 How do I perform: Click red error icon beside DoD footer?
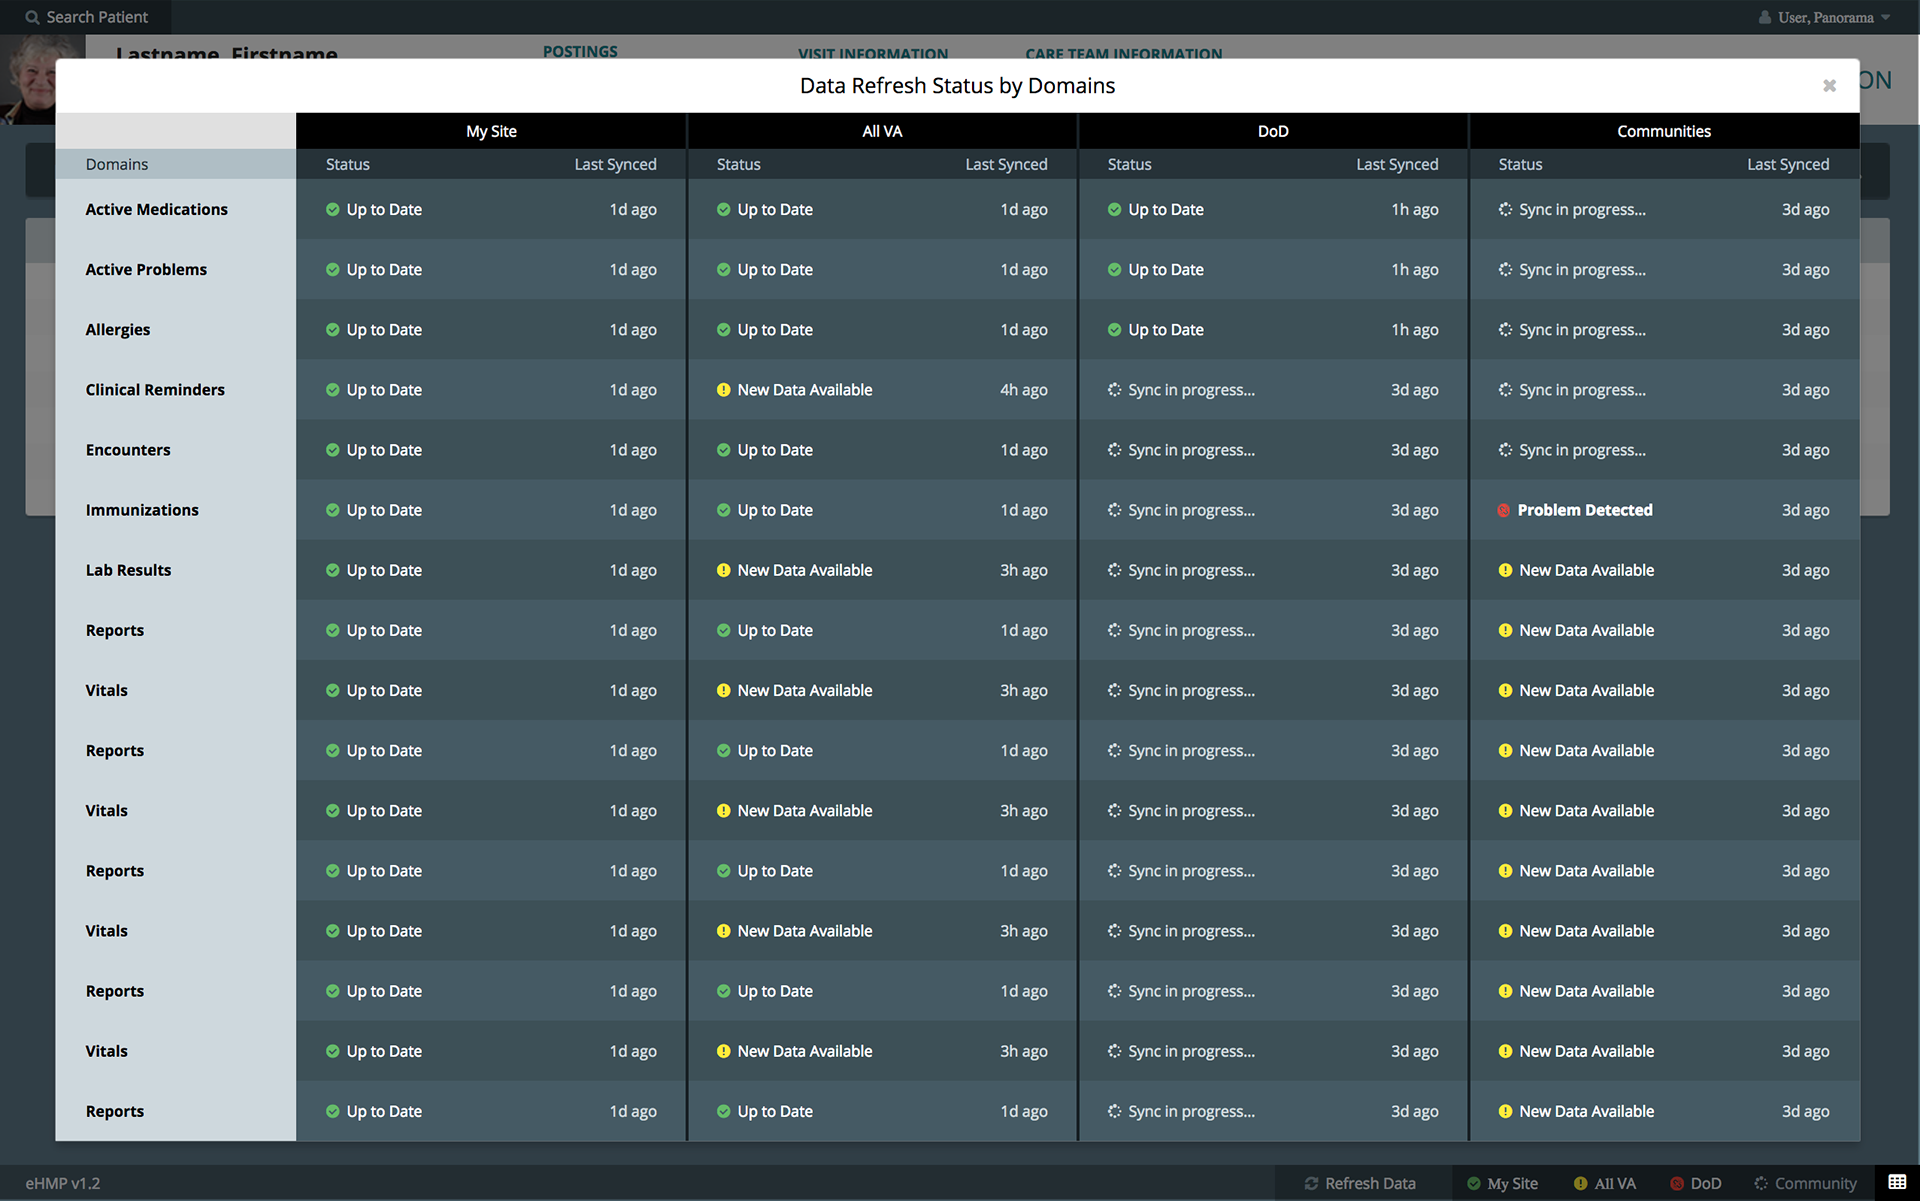1677,1184
